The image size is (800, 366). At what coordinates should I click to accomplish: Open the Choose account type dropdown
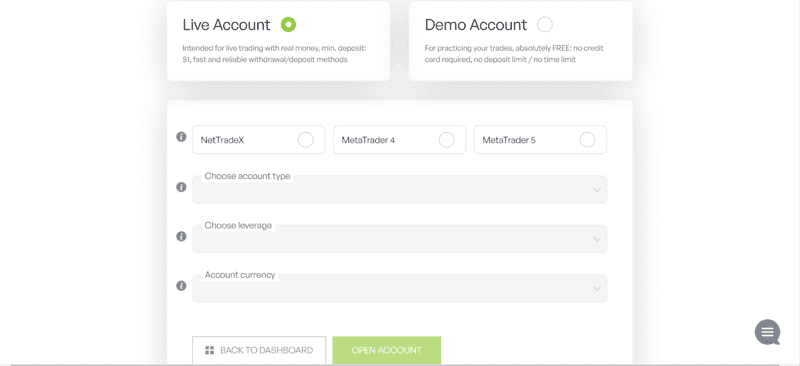(x=399, y=189)
